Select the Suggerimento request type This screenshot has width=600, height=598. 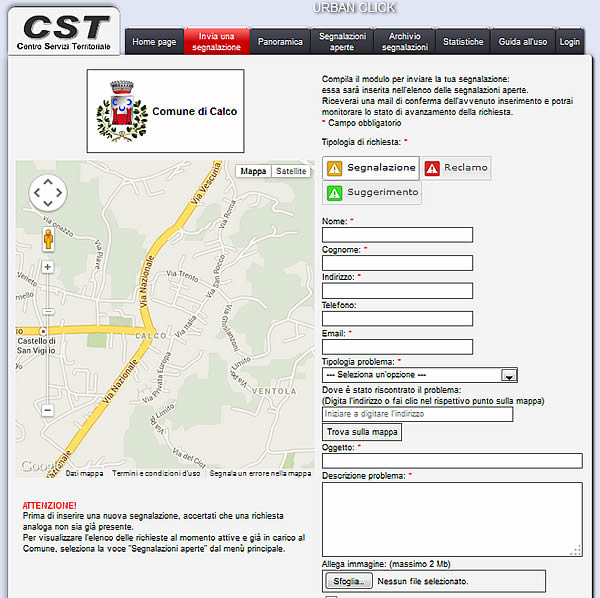[372, 192]
